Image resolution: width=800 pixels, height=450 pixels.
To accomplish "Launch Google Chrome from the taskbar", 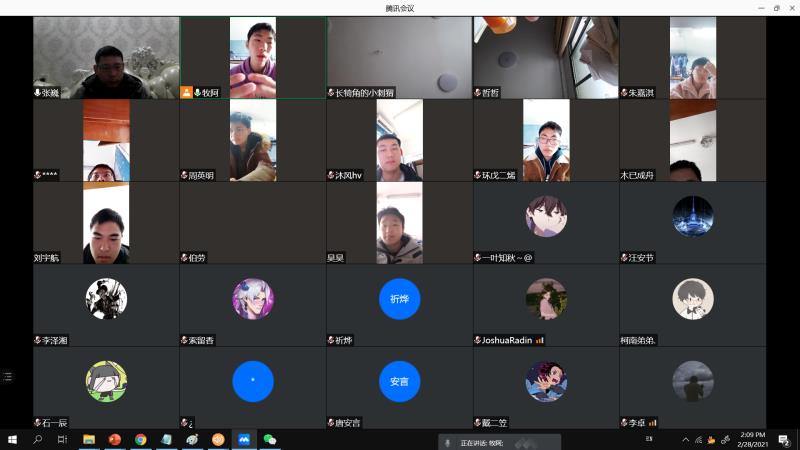I will (141, 440).
